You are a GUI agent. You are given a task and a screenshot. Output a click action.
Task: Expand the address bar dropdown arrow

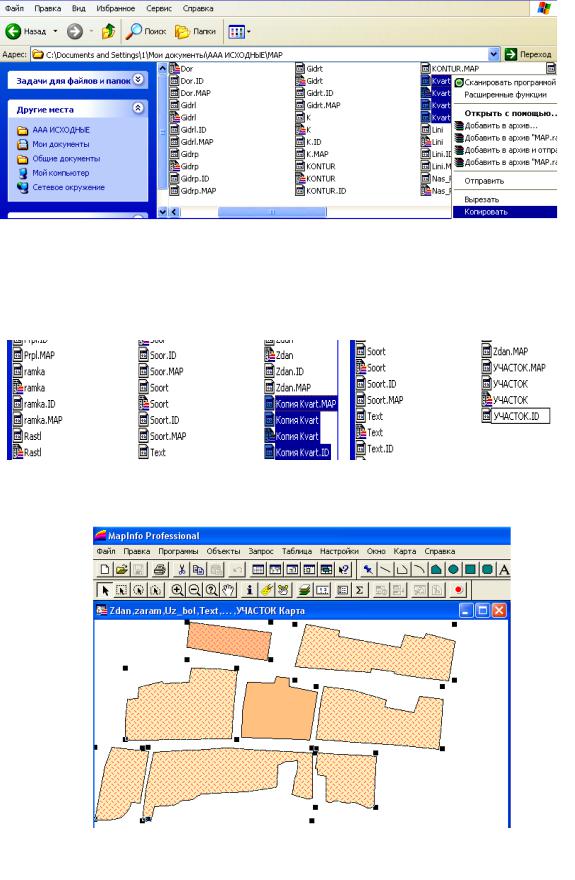494,54
